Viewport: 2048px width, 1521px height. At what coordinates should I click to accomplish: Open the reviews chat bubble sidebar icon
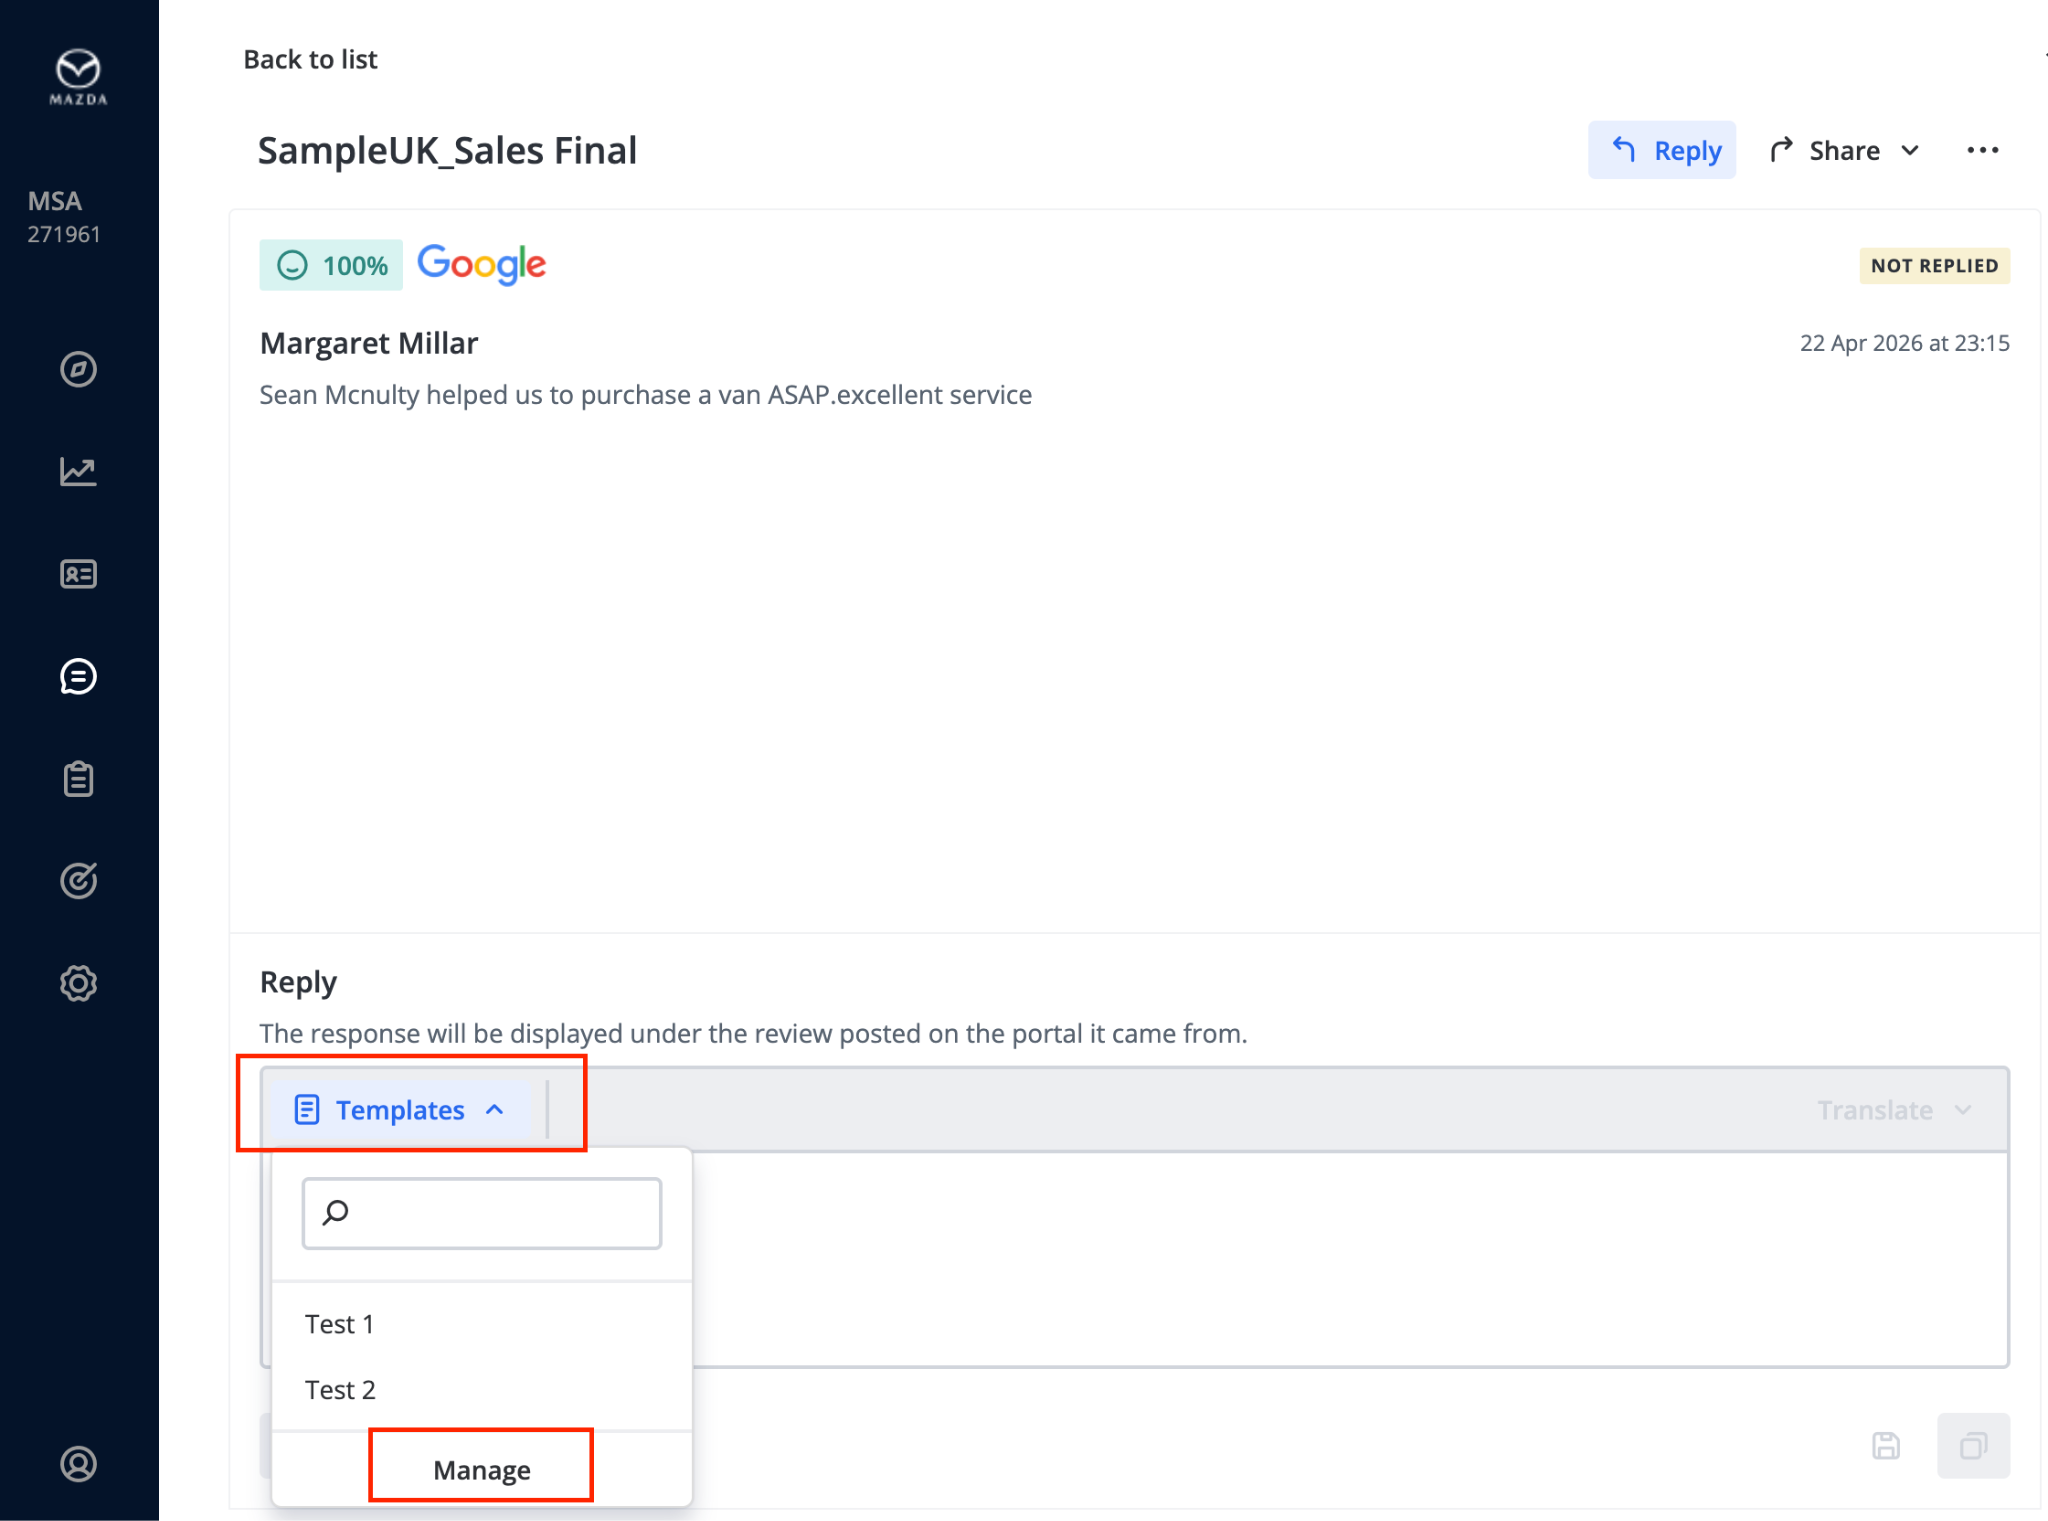(x=78, y=677)
